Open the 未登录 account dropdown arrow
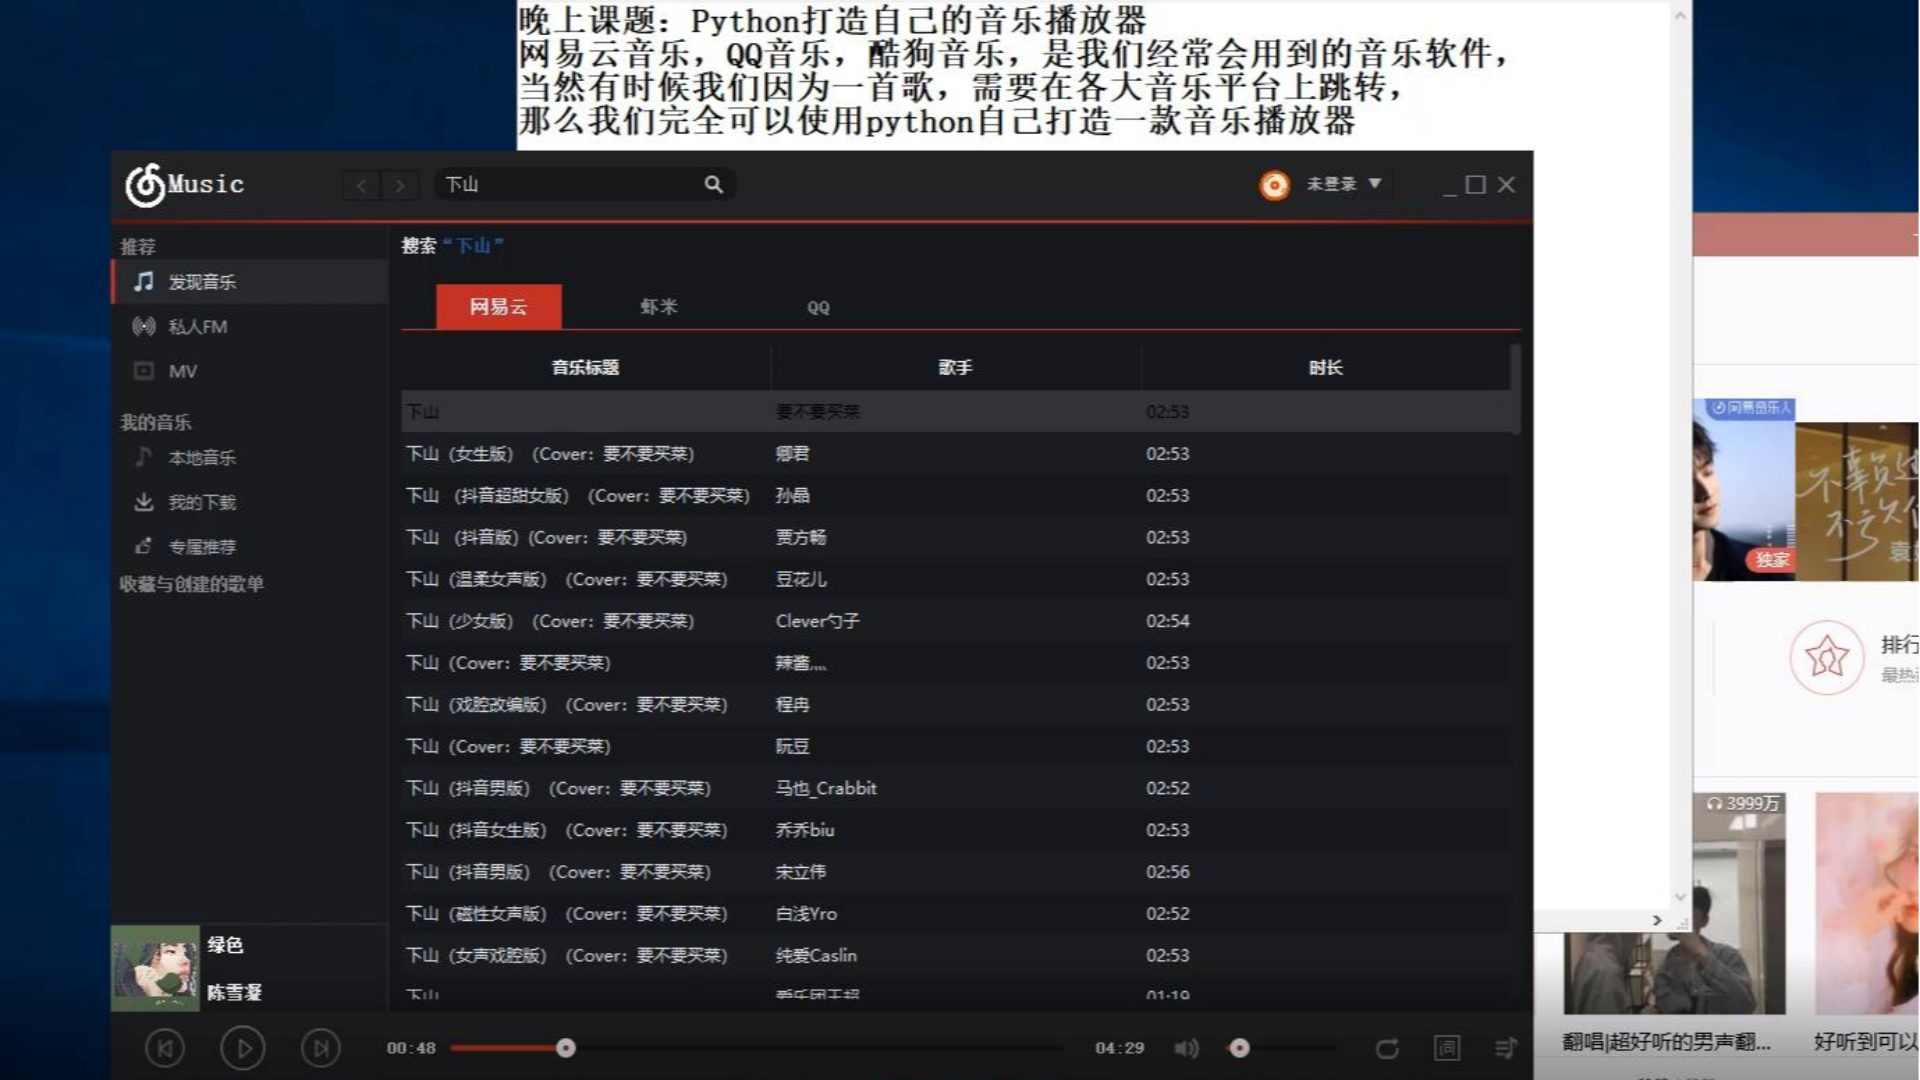This screenshot has height=1080, width=1920. pos(1375,183)
